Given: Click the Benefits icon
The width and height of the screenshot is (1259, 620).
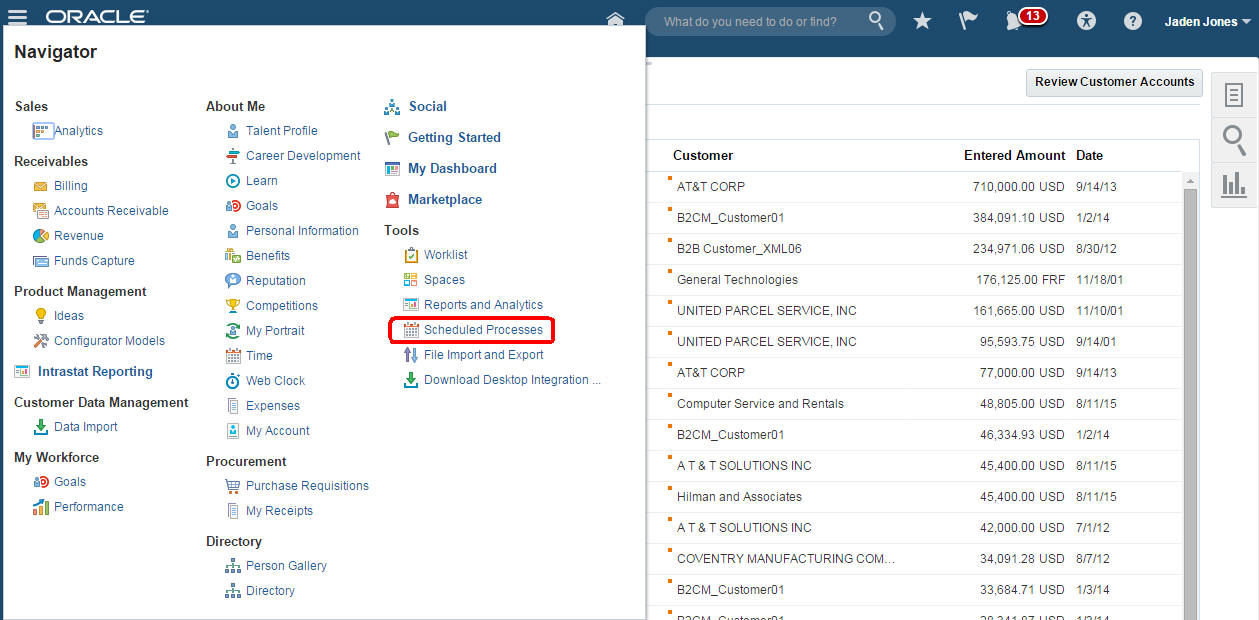Looking at the screenshot, I should coord(233,256).
